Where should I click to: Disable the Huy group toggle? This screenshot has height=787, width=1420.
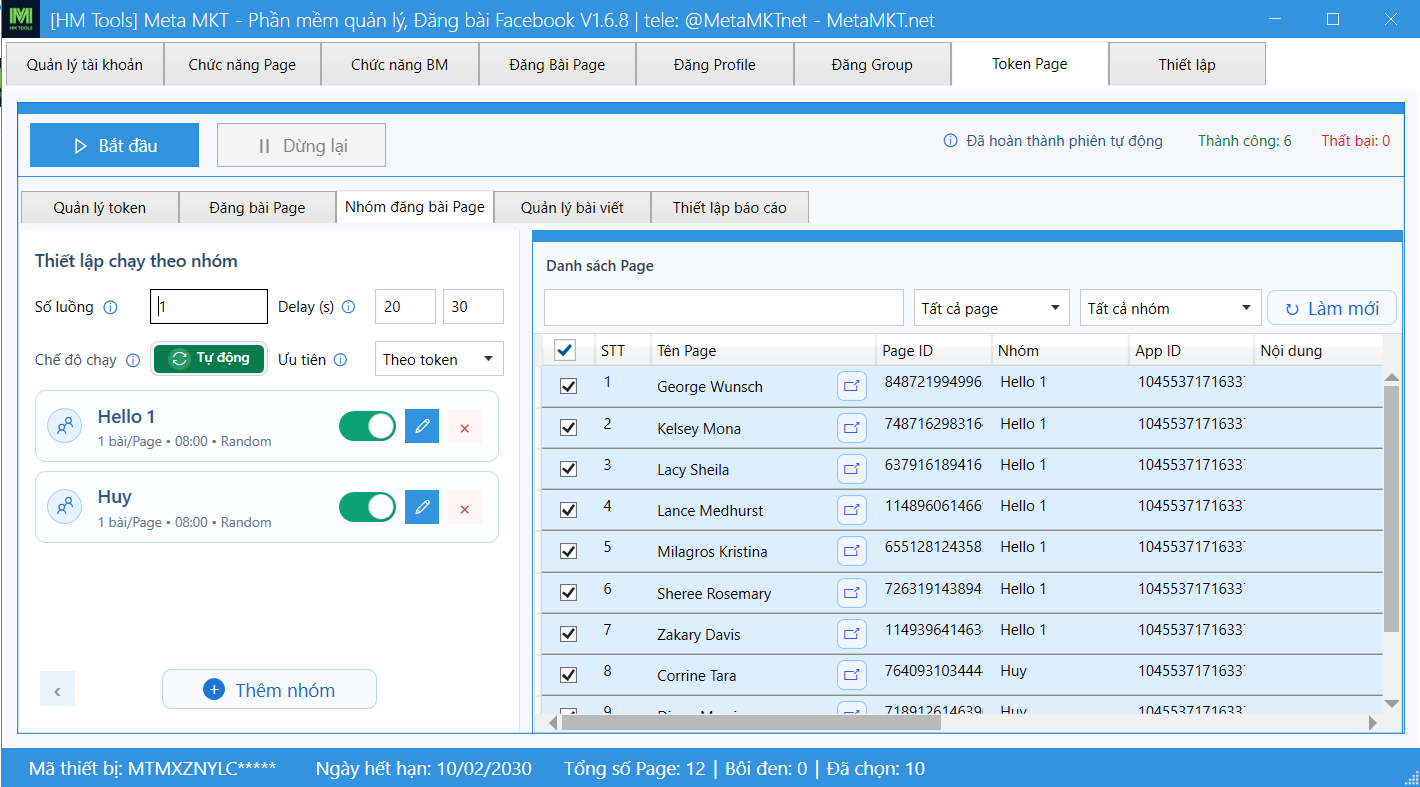(x=367, y=507)
